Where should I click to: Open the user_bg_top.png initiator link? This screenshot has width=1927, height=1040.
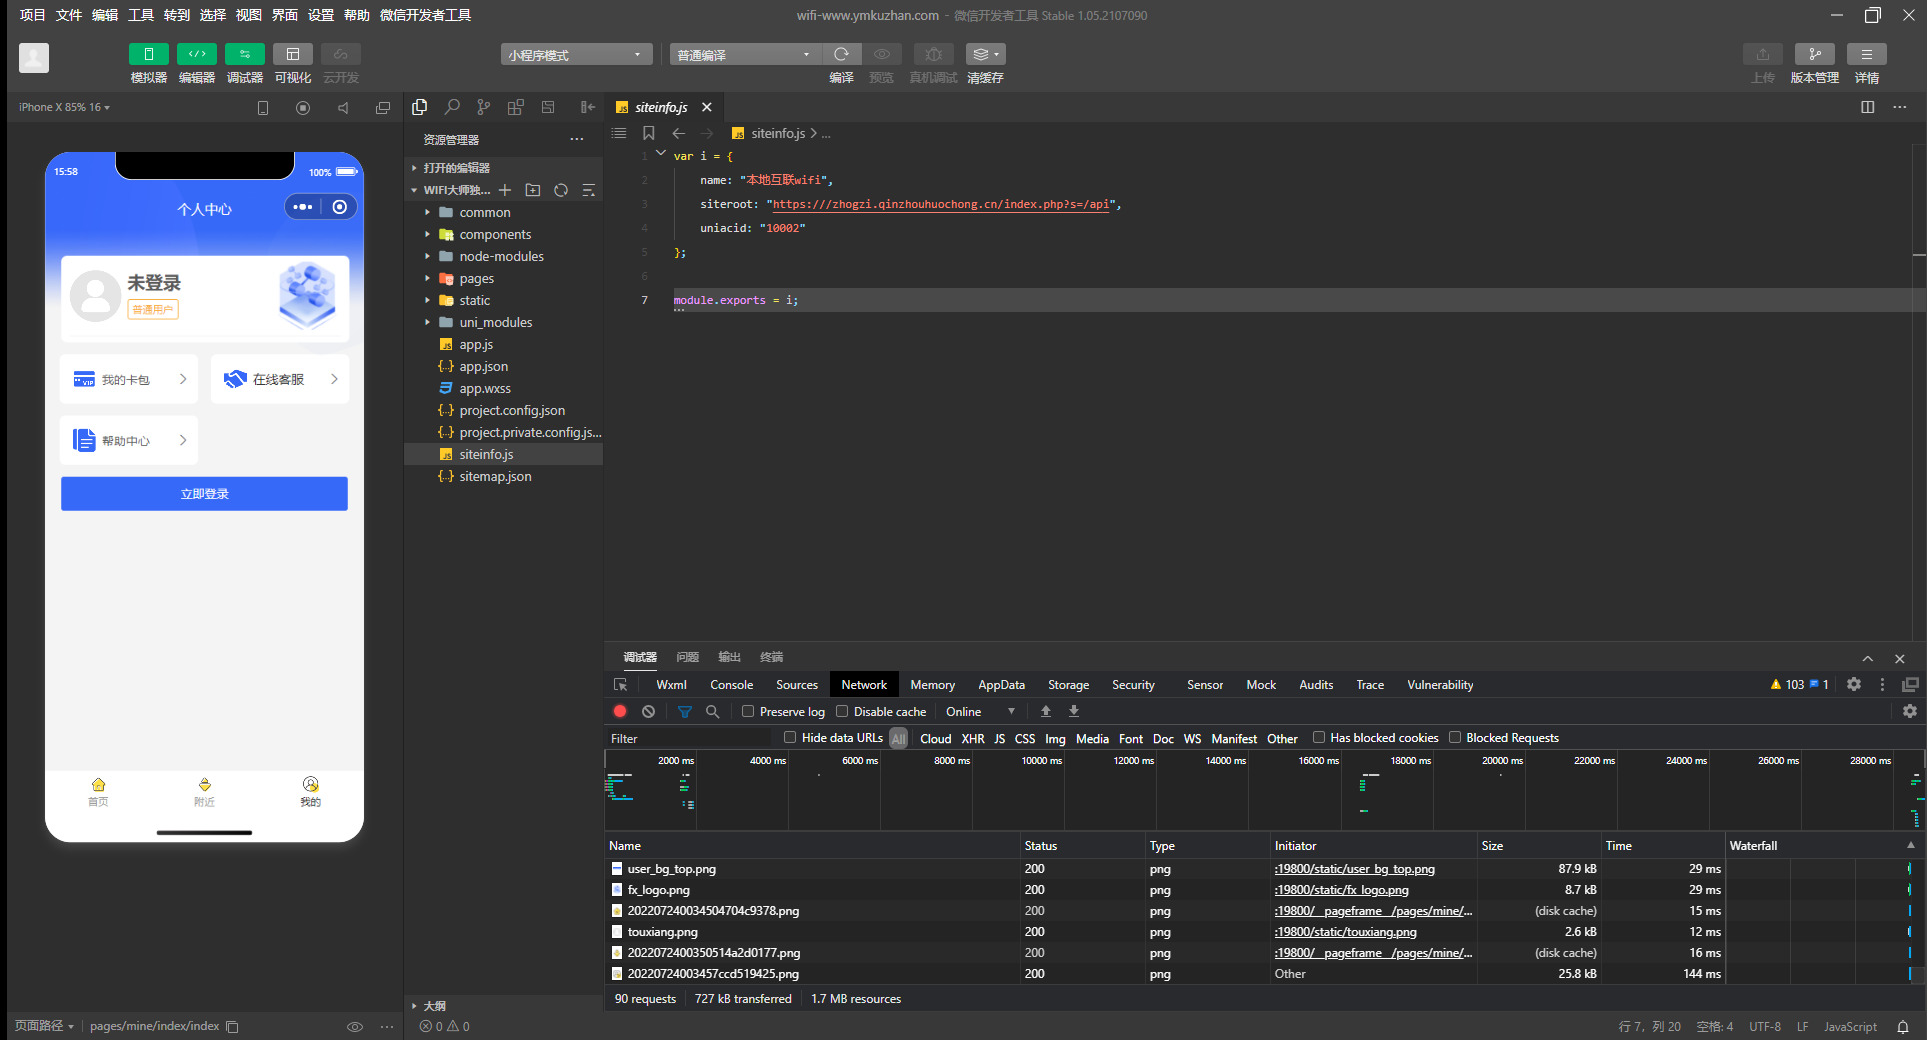tap(1354, 869)
